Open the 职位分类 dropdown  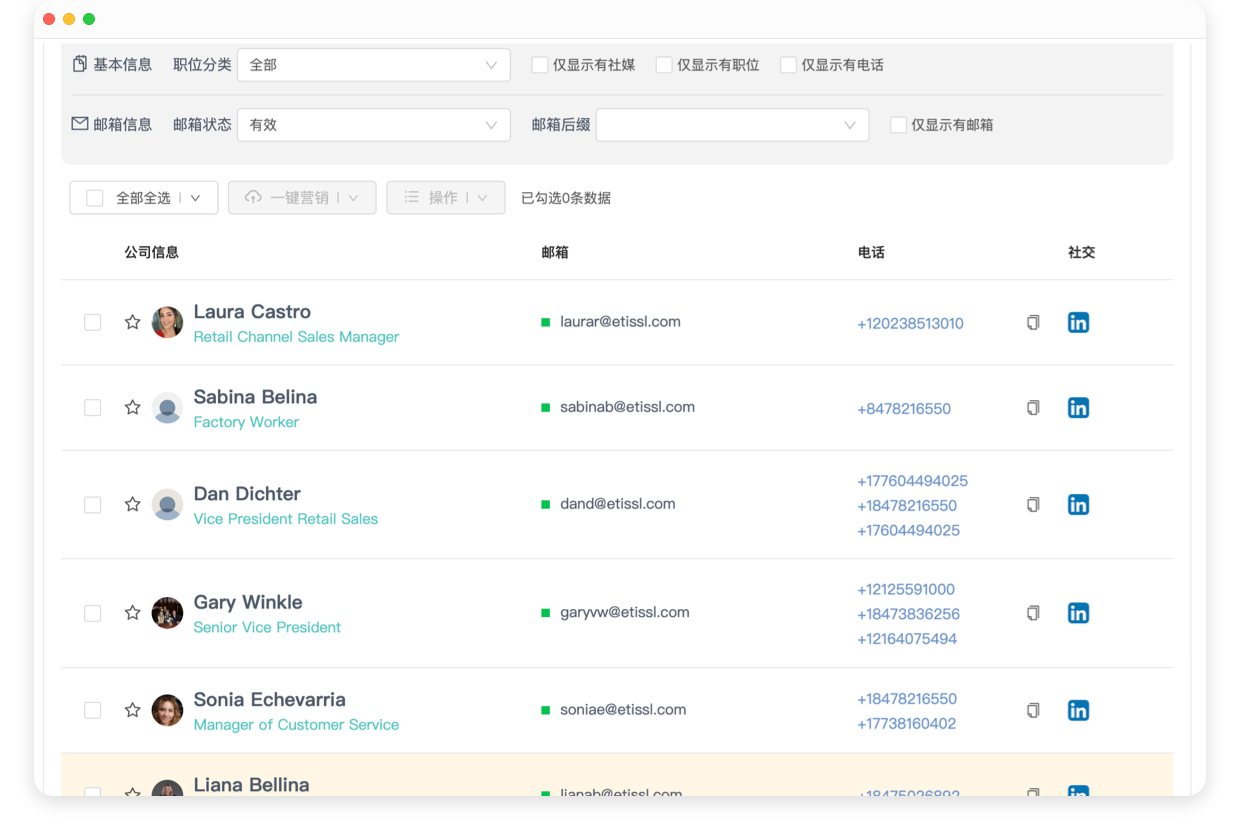[x=374, y=64]
